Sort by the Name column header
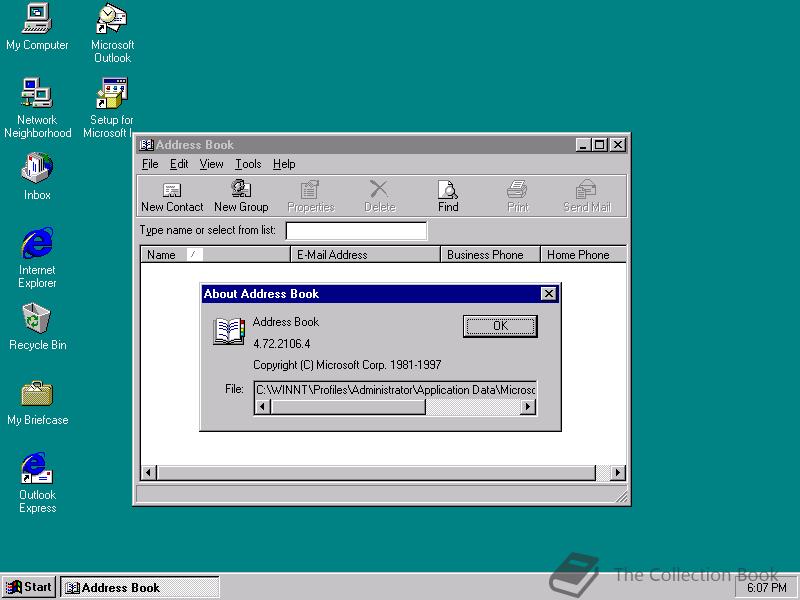The width and height of the screenshot is (800, 600). 215,255
